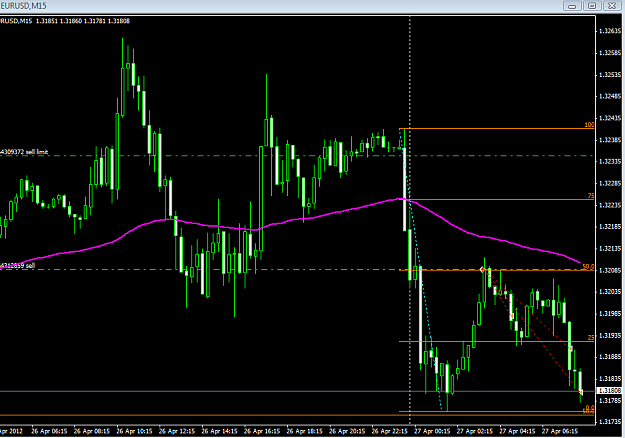The height and width of the screenshot is (438, 625).
Task: Click the '26 Apr 14:15' time label
Action: click(219, 431)
